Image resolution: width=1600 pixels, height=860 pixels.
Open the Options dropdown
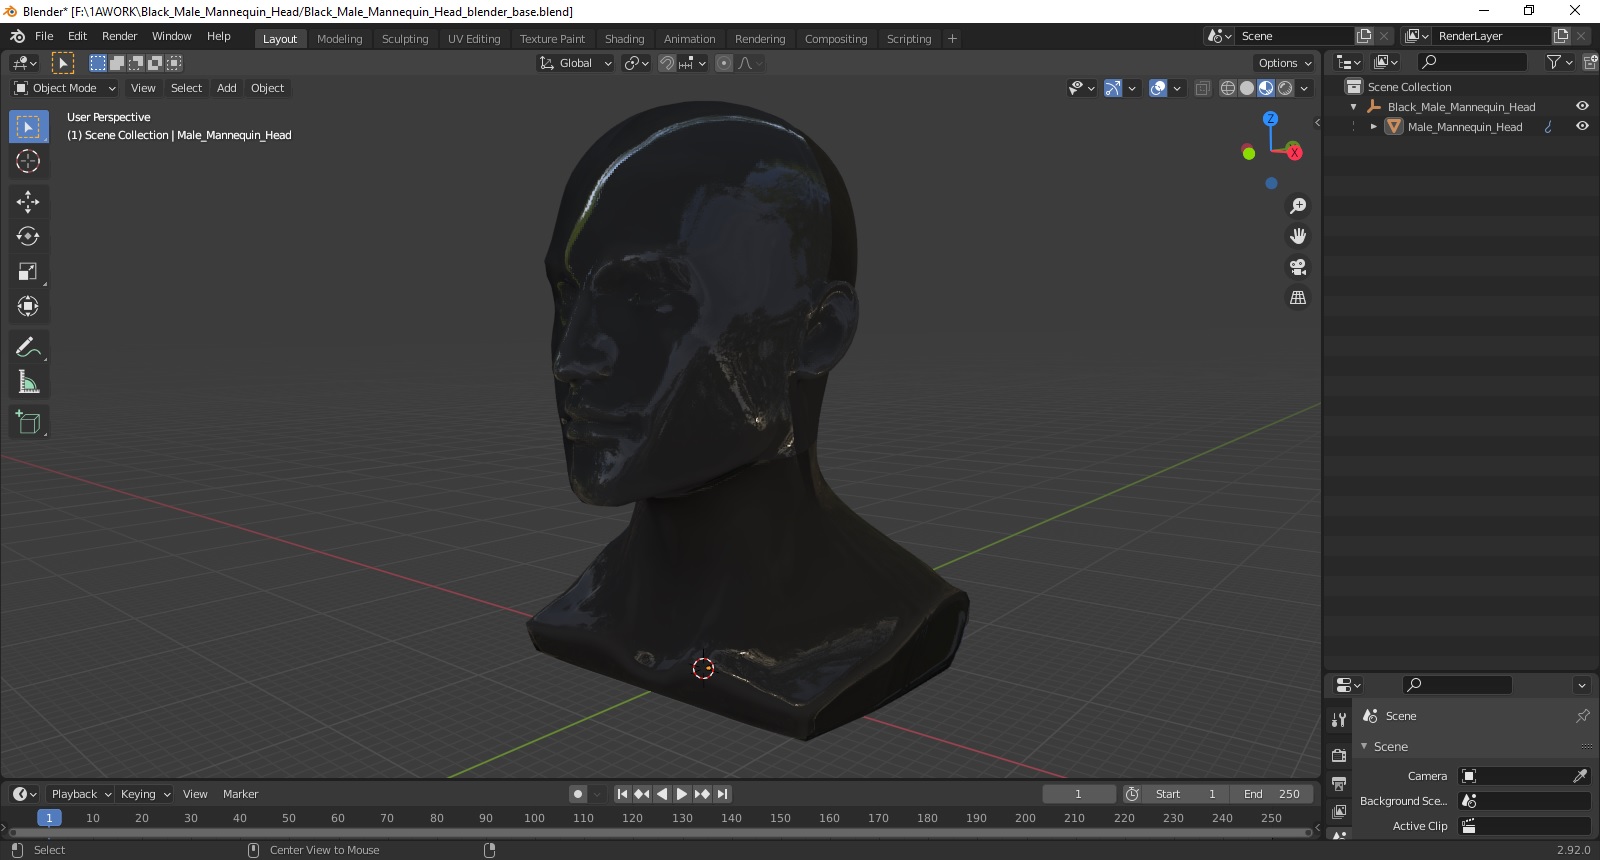pyautogui.click(x=1285, y=63)
